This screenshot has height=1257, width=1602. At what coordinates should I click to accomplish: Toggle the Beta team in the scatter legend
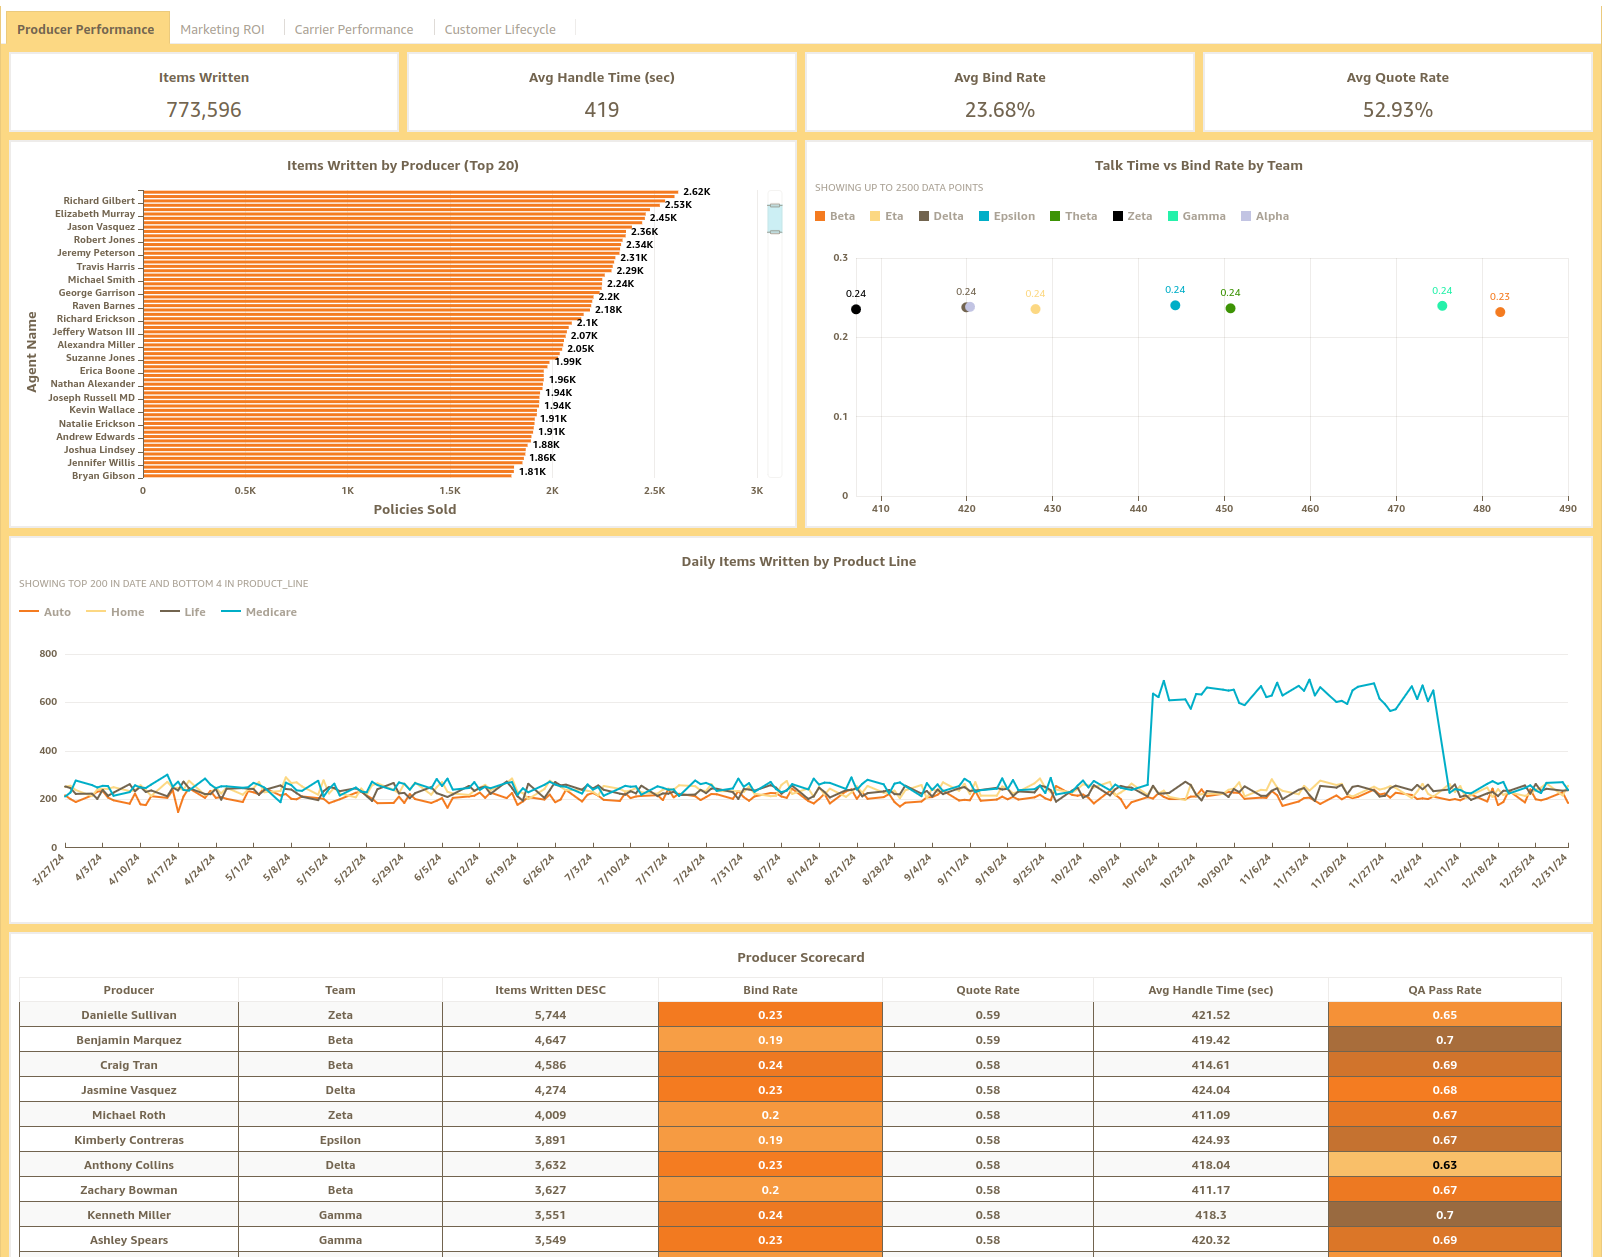pos(834,216)
